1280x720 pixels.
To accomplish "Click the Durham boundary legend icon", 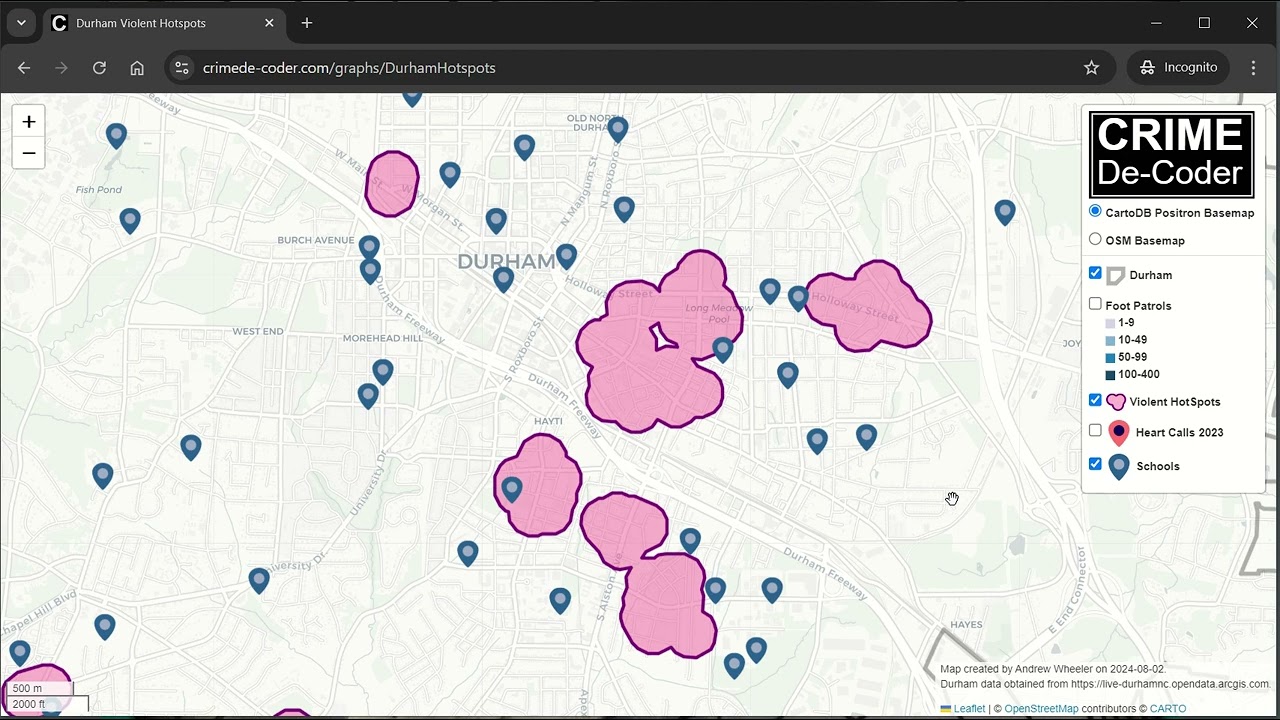I will 1115,275.
